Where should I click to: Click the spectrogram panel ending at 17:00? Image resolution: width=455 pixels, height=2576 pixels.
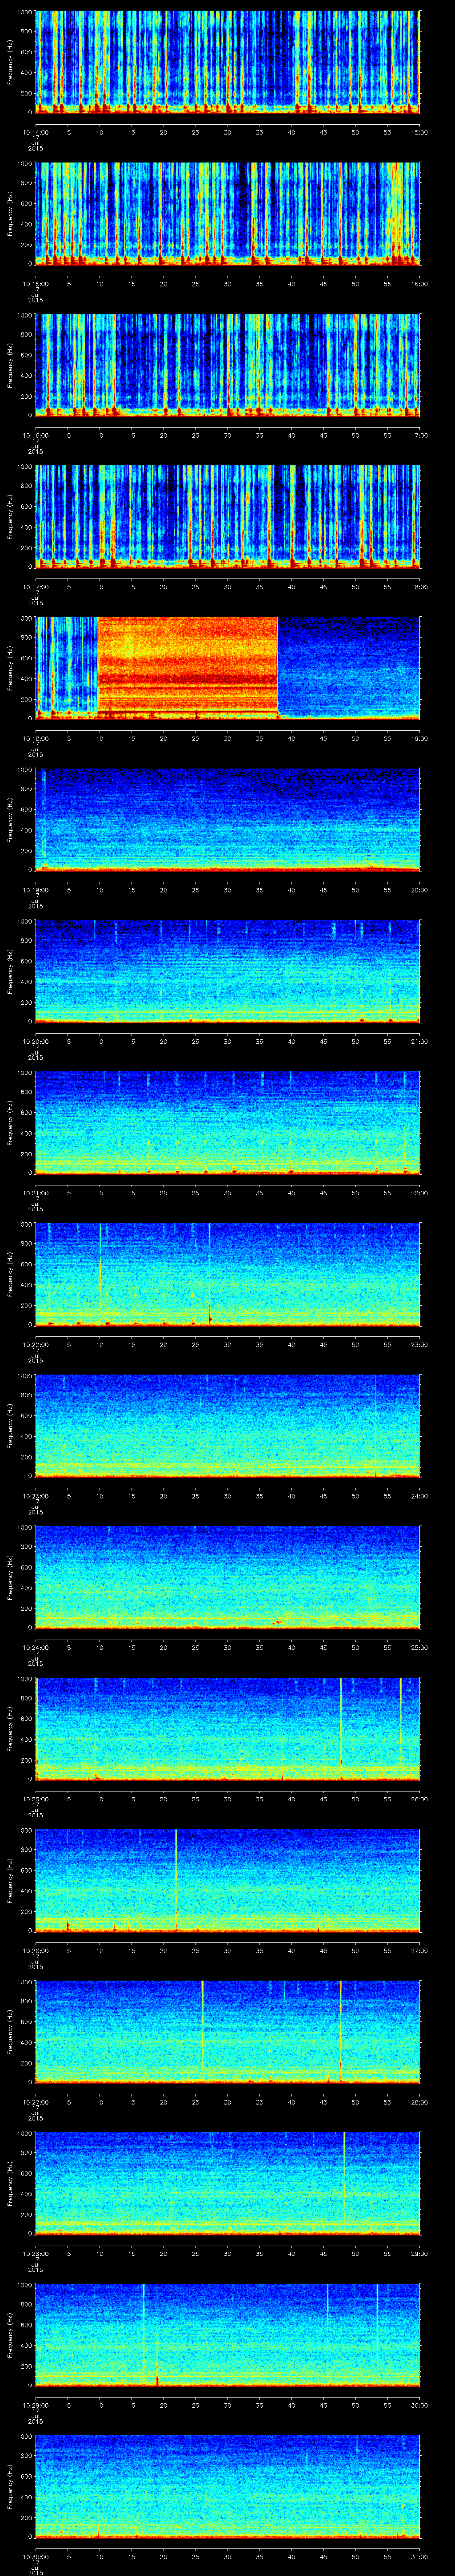(228, 365)
